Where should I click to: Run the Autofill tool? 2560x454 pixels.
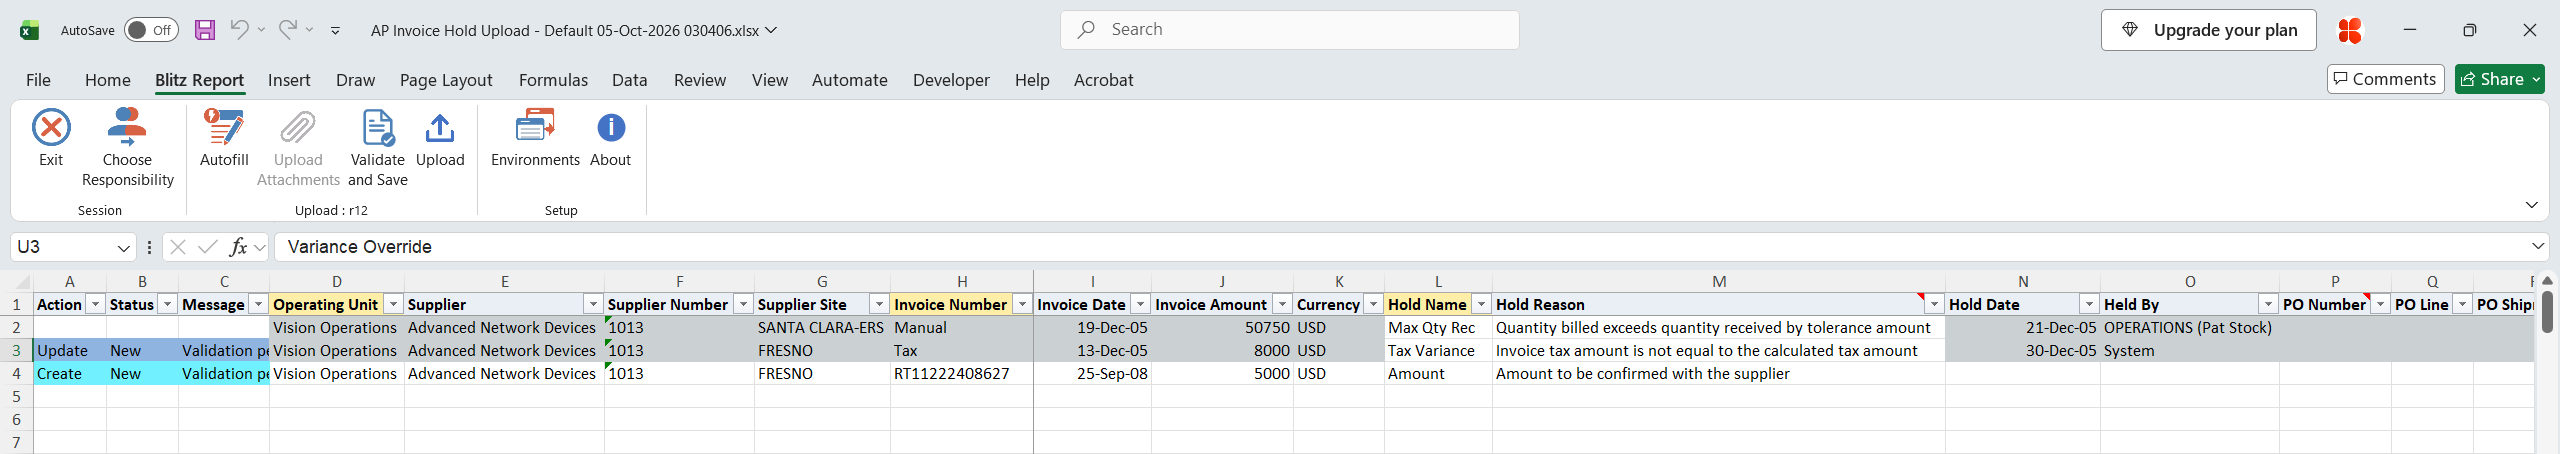[x=224, y=138]
